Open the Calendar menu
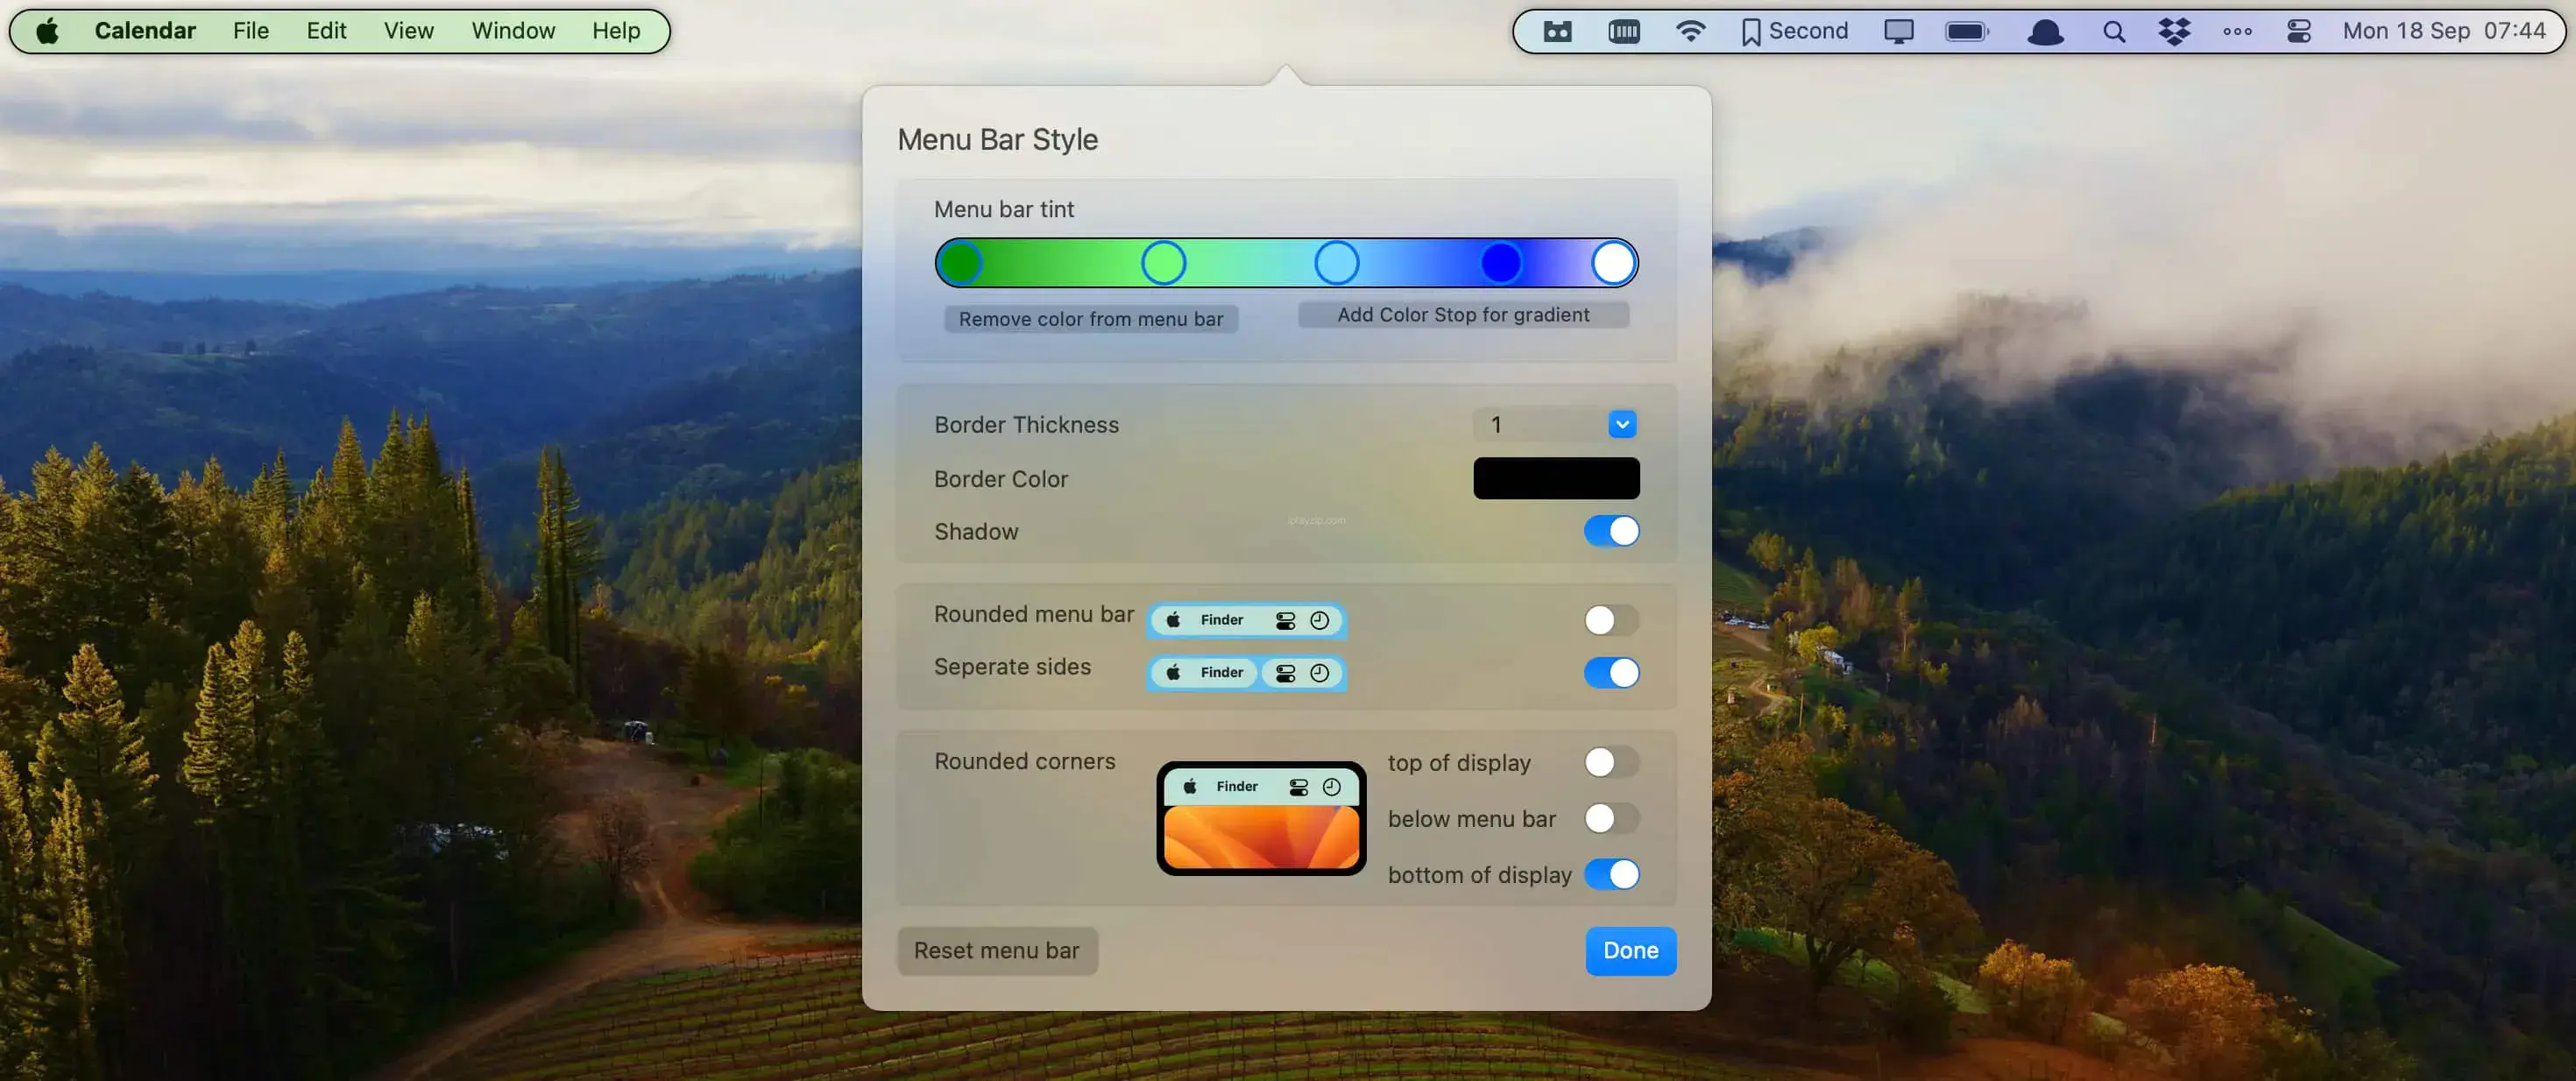This screenshot has height=1081, width=2576. (146, 30)
